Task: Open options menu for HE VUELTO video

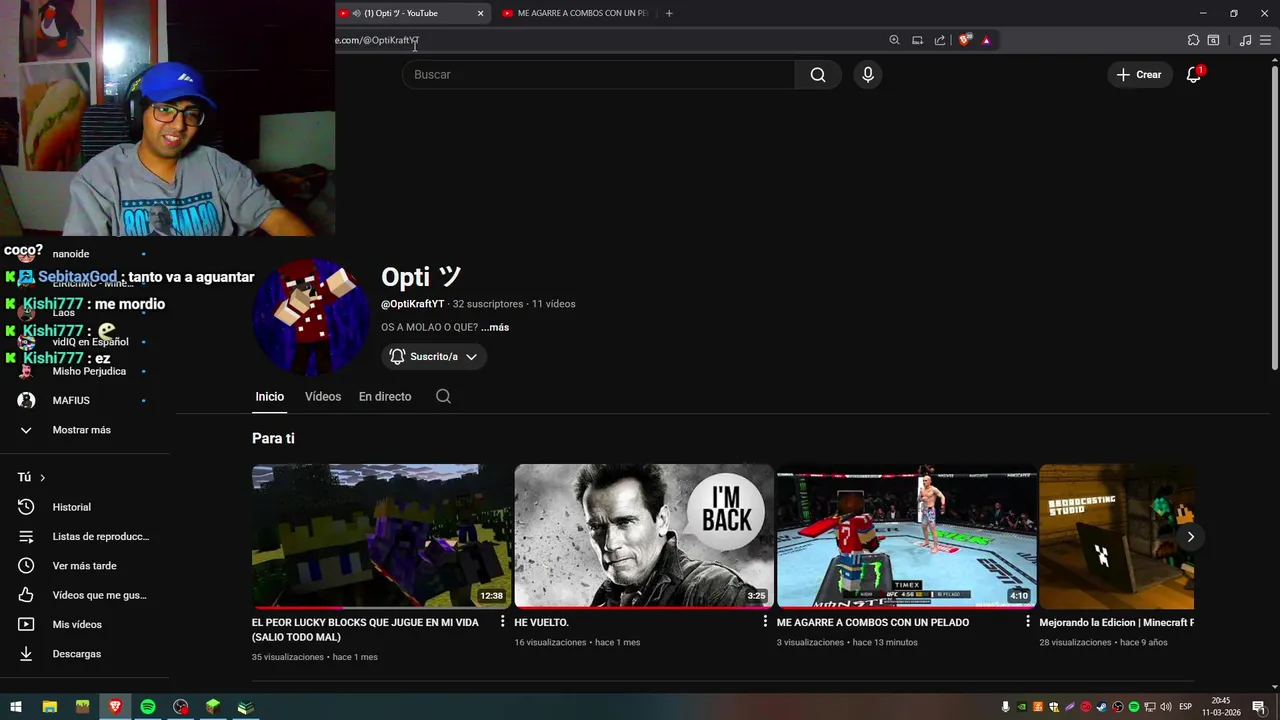Action: click(765, 622)
